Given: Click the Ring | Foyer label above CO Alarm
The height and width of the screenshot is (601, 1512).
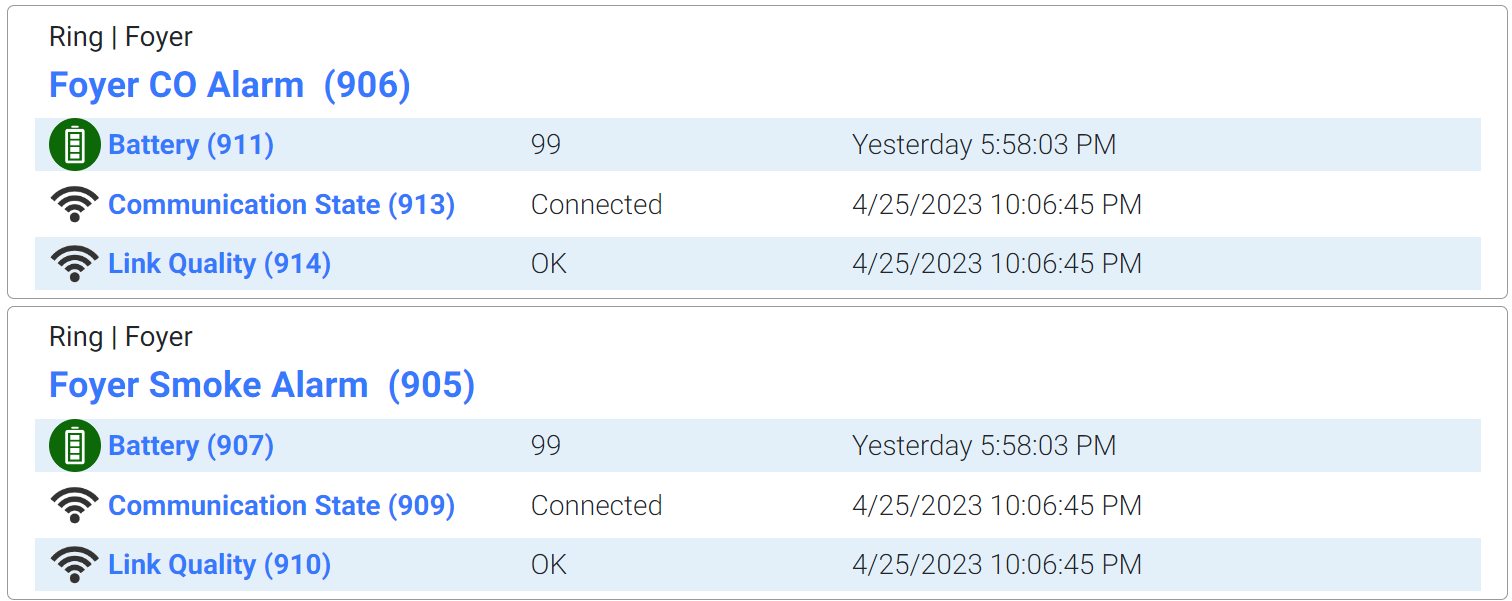Looking at the screenshot, I should pyautogui.click(x=121, y=37).
